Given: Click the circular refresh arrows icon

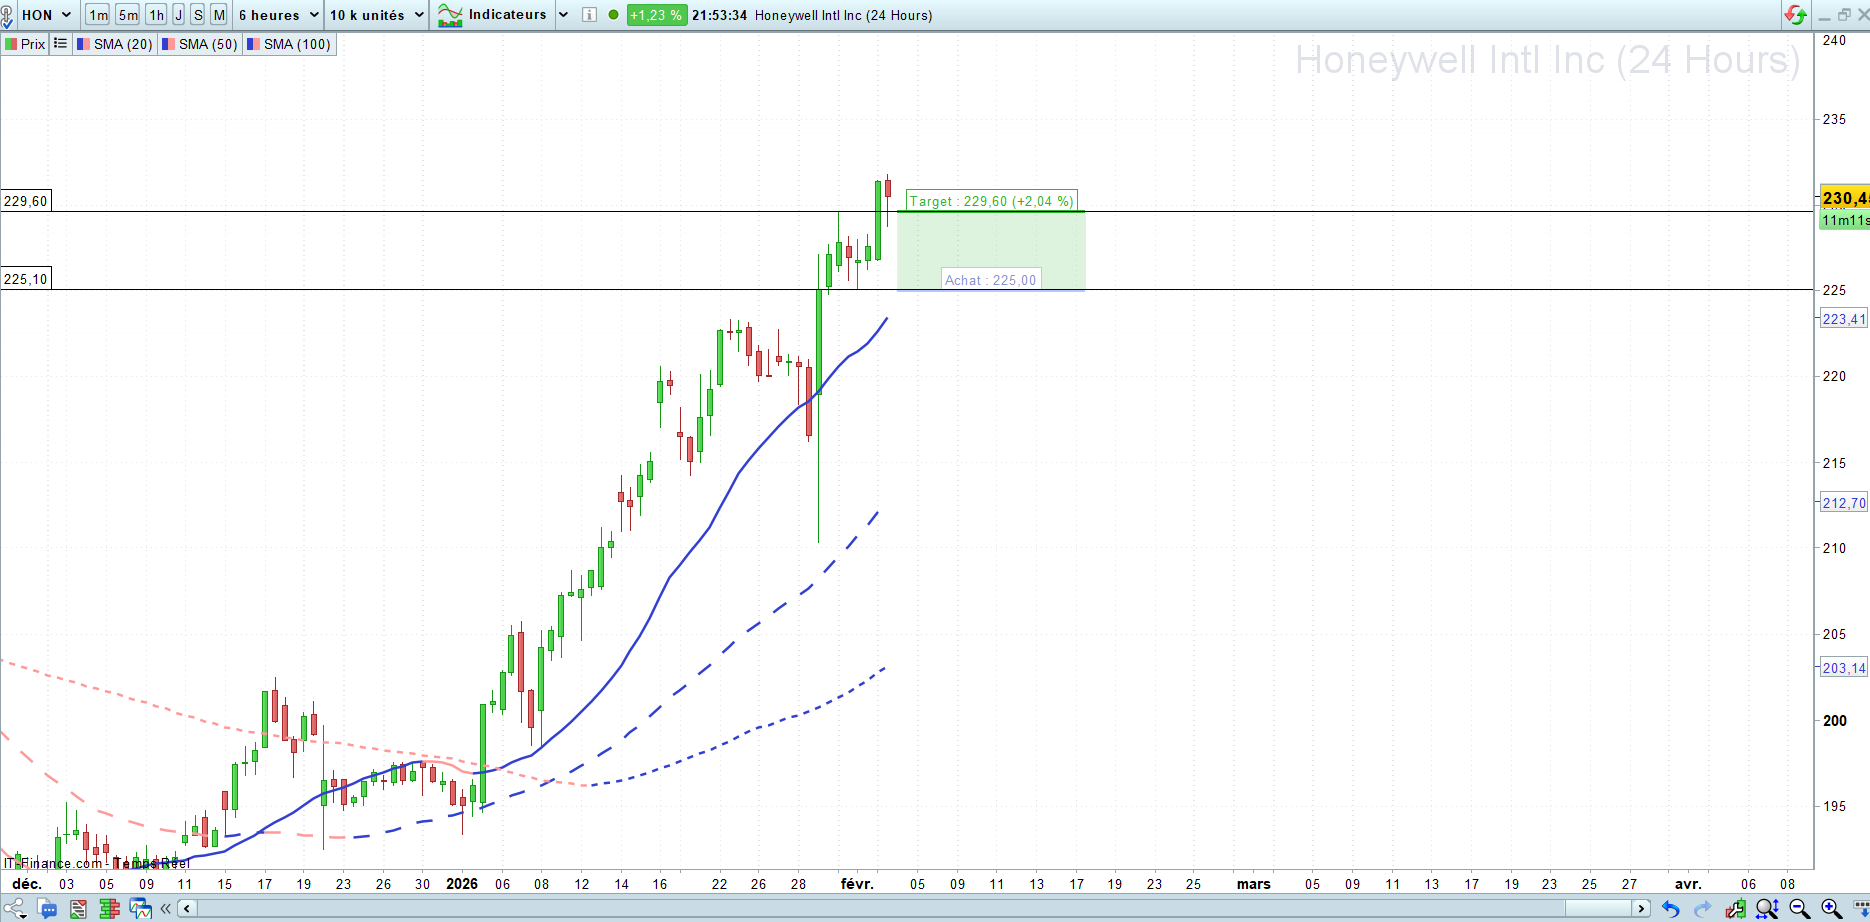Looking at the screenshot, I should (x=1796, y=15).
